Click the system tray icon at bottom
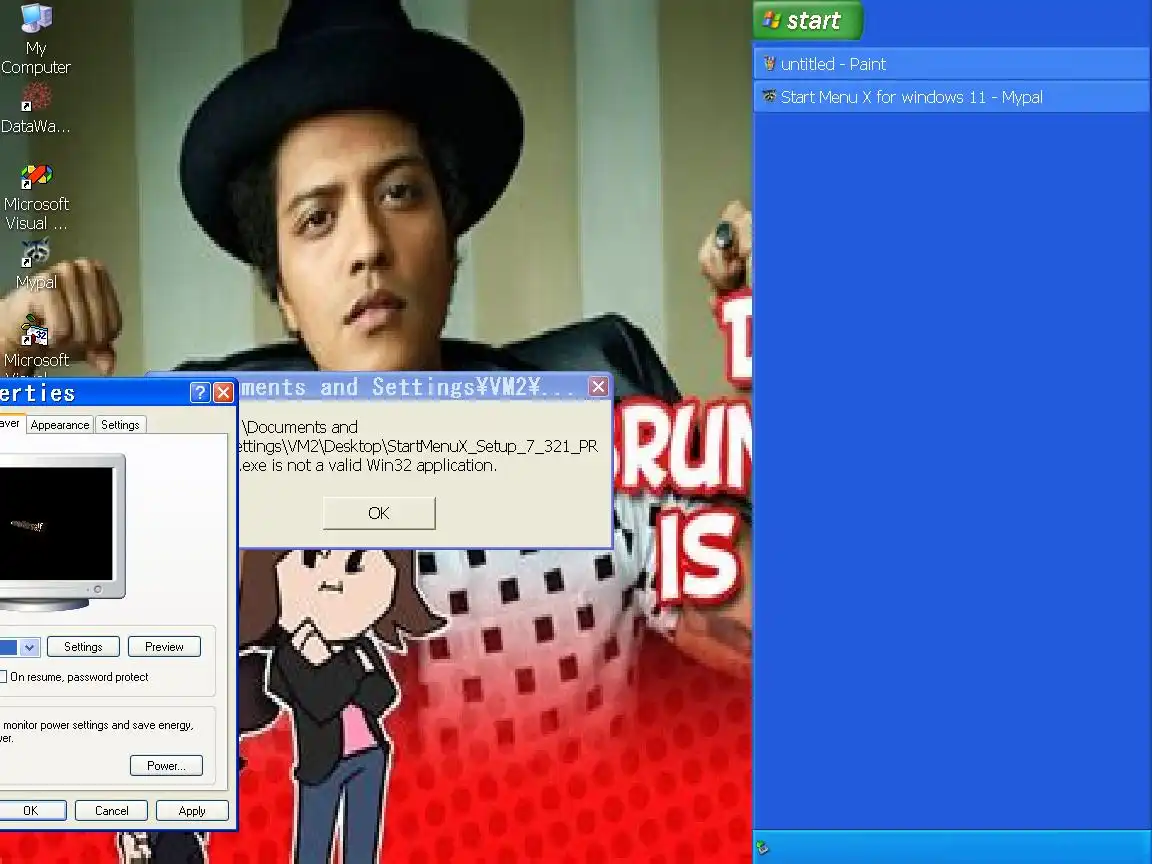 pos(763,848)
